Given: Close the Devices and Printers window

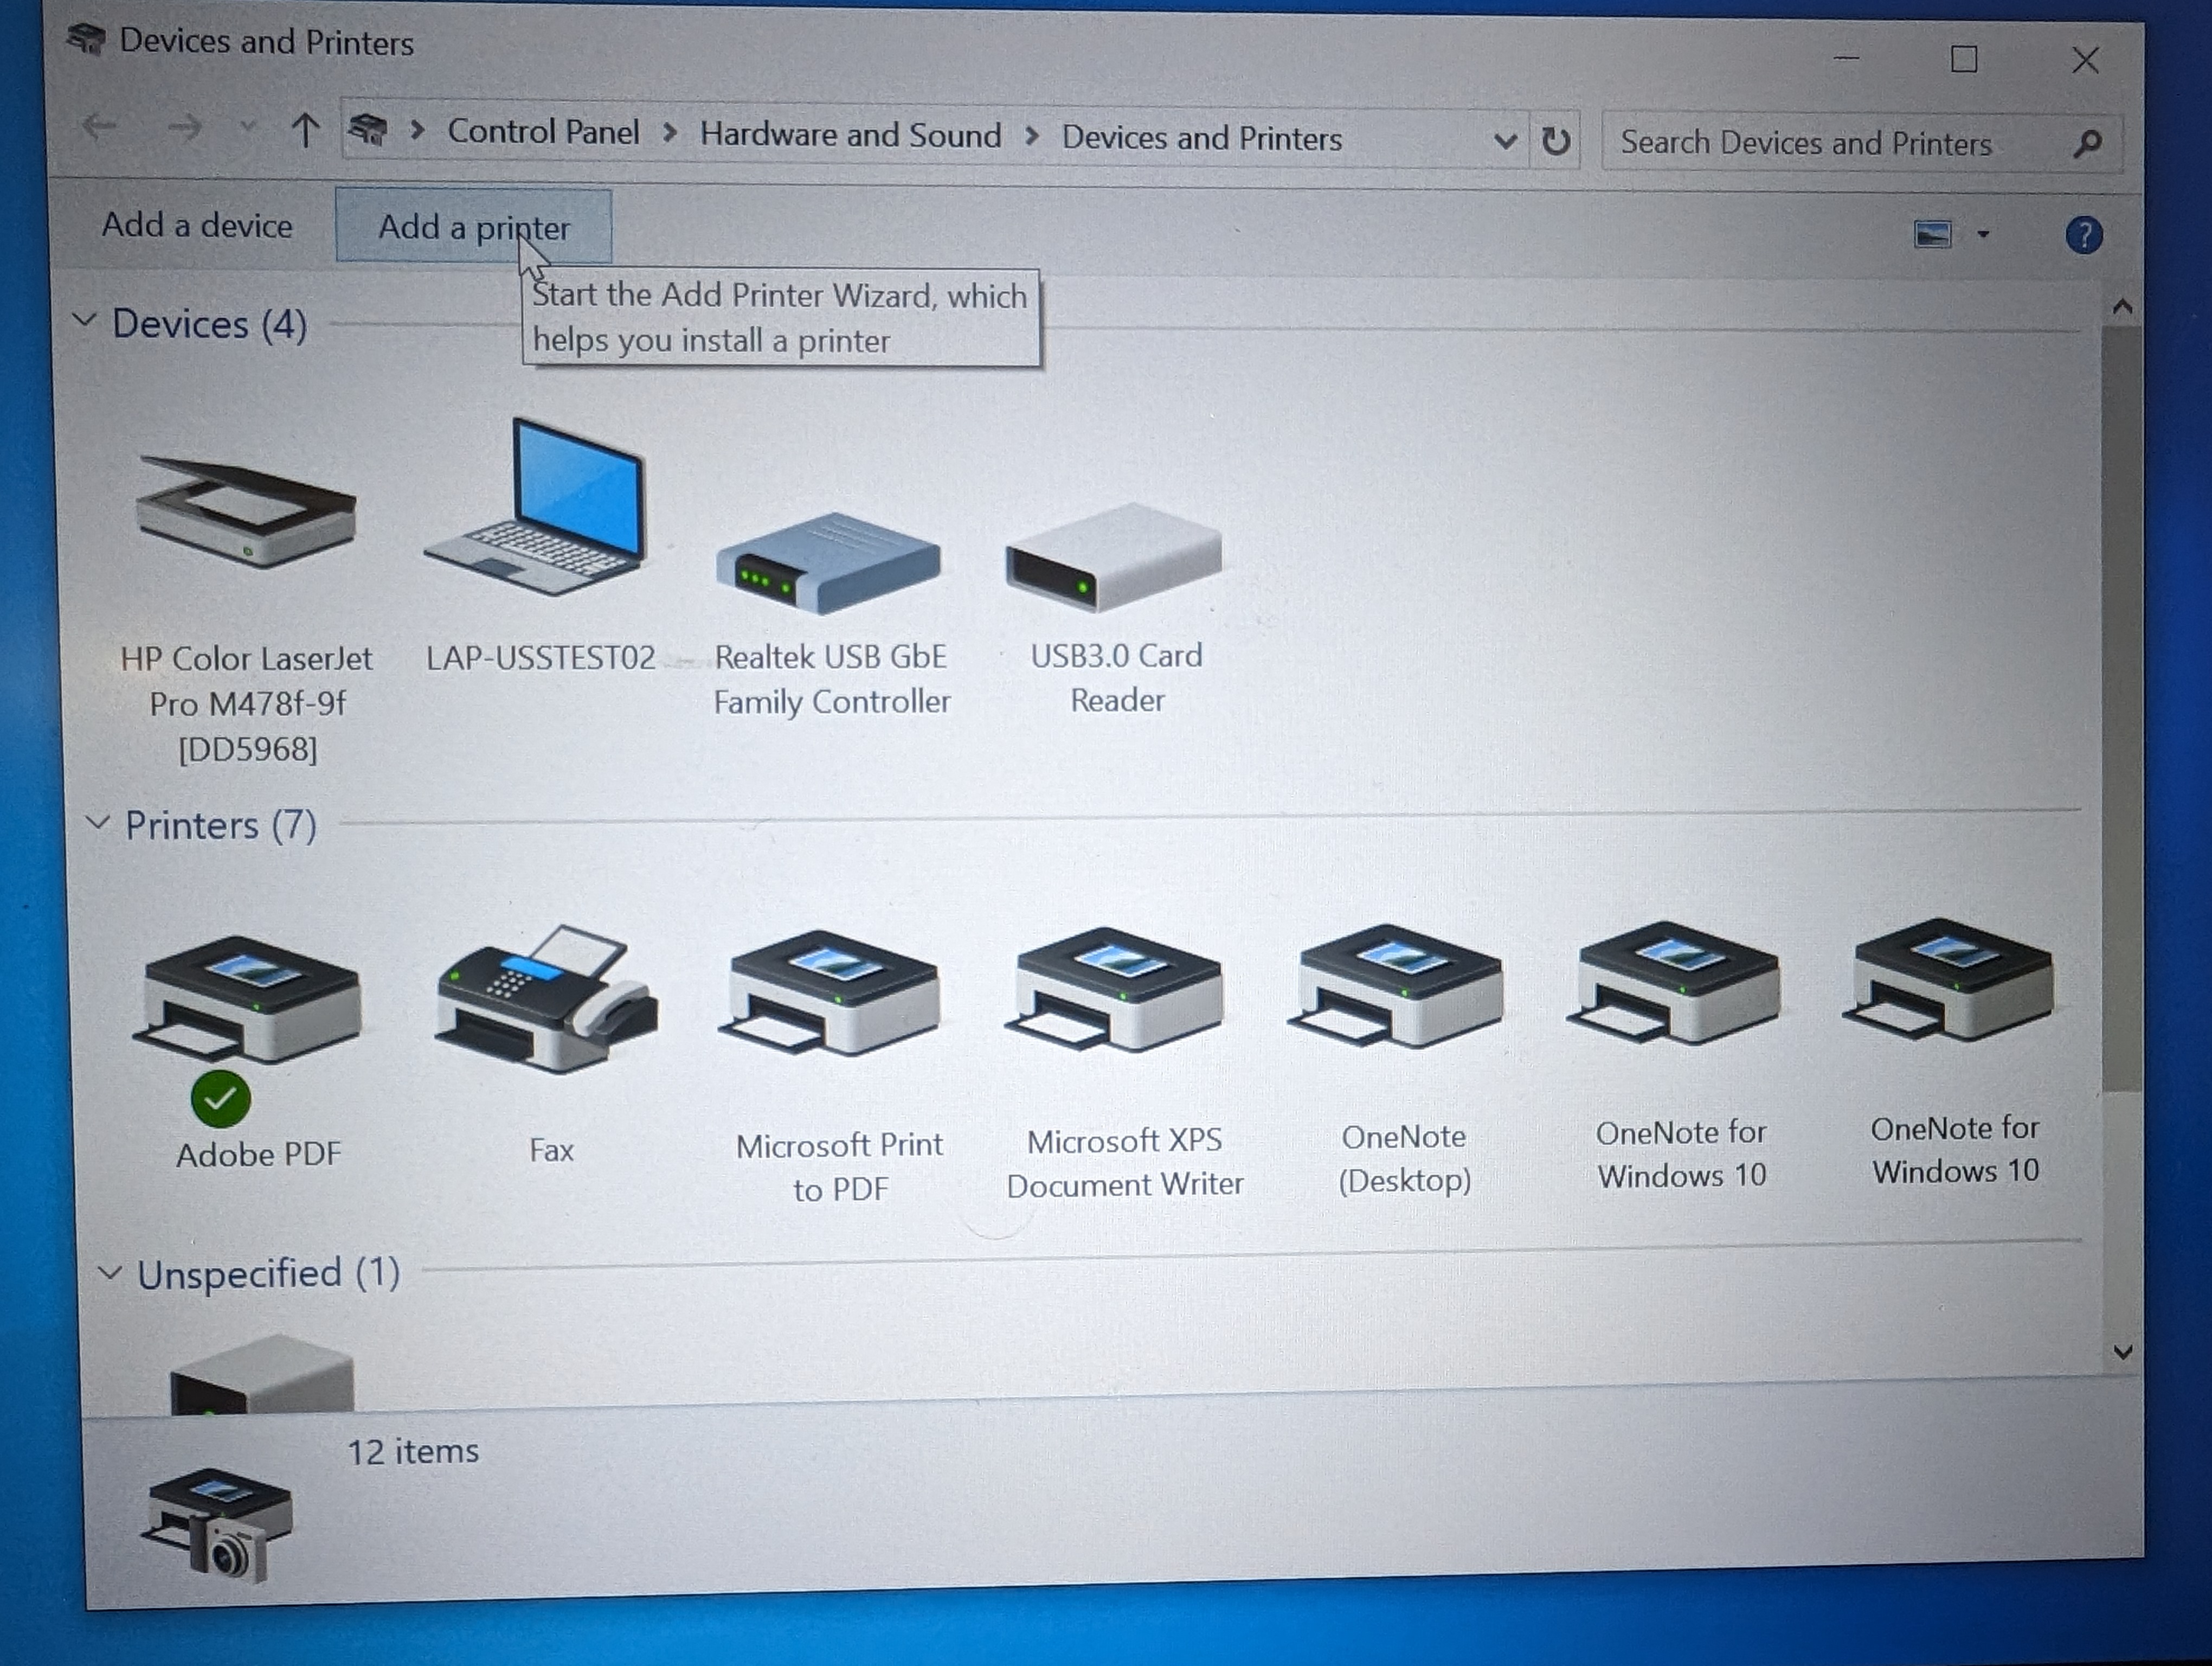Looking at the screenshot, I should coord(2085,60).
